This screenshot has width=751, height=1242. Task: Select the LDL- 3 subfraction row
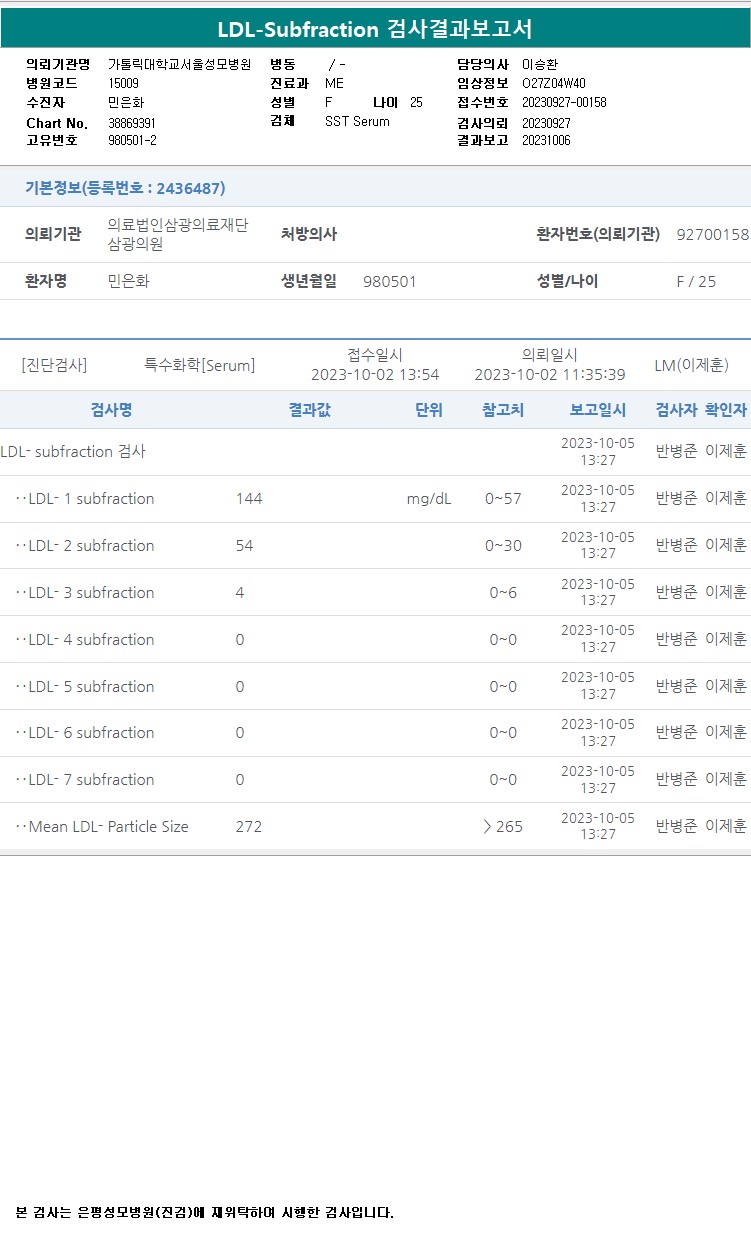[x=375, y=593]
